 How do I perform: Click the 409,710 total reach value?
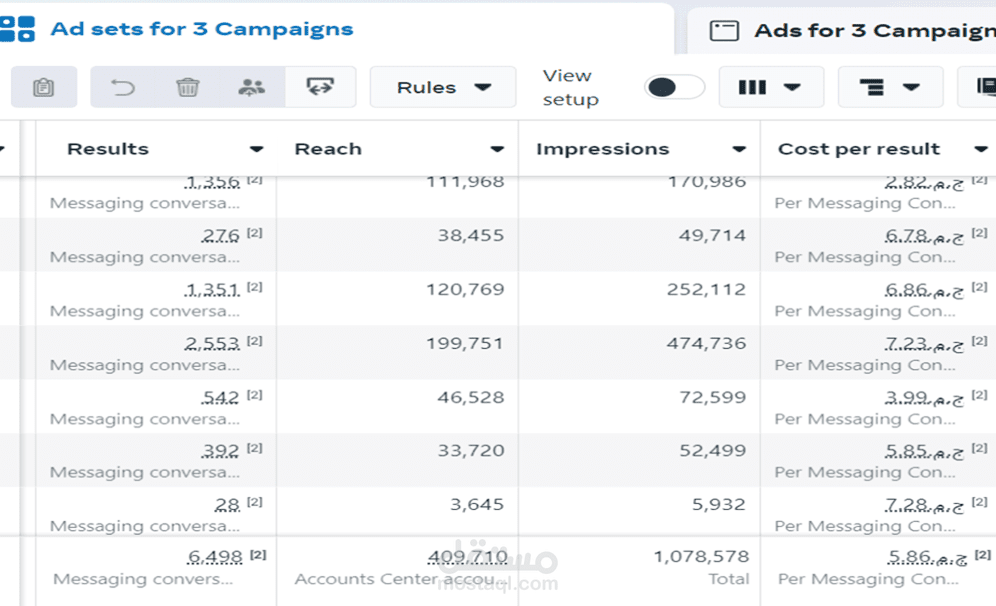468,557
